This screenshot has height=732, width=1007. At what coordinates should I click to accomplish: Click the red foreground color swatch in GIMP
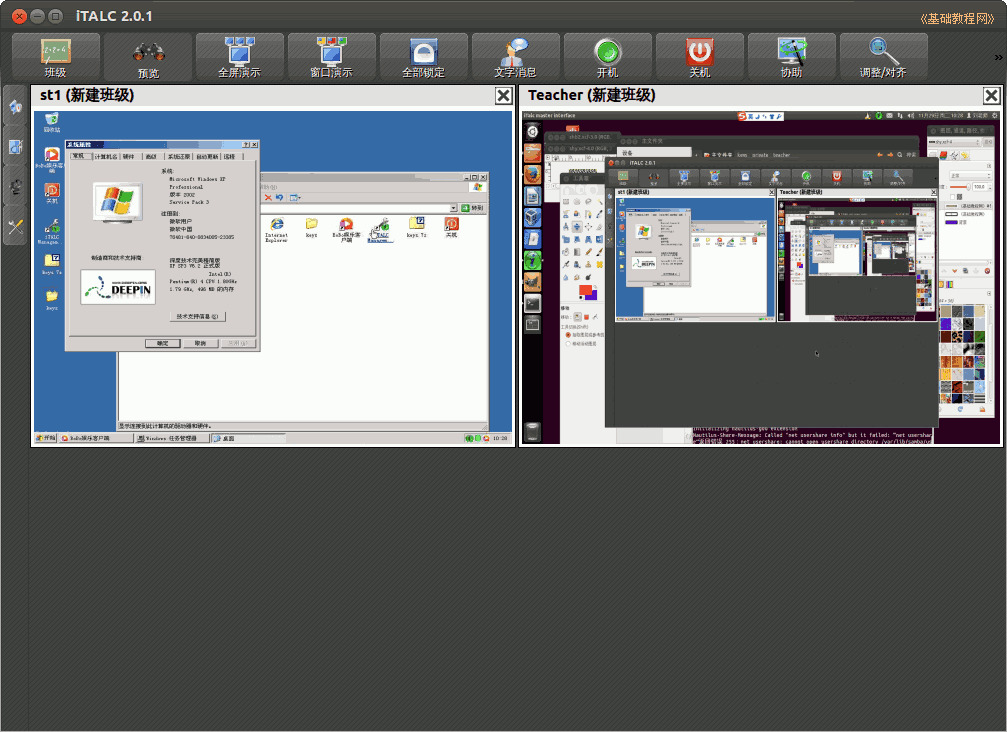pyautogui.click(x=585, y=290)
